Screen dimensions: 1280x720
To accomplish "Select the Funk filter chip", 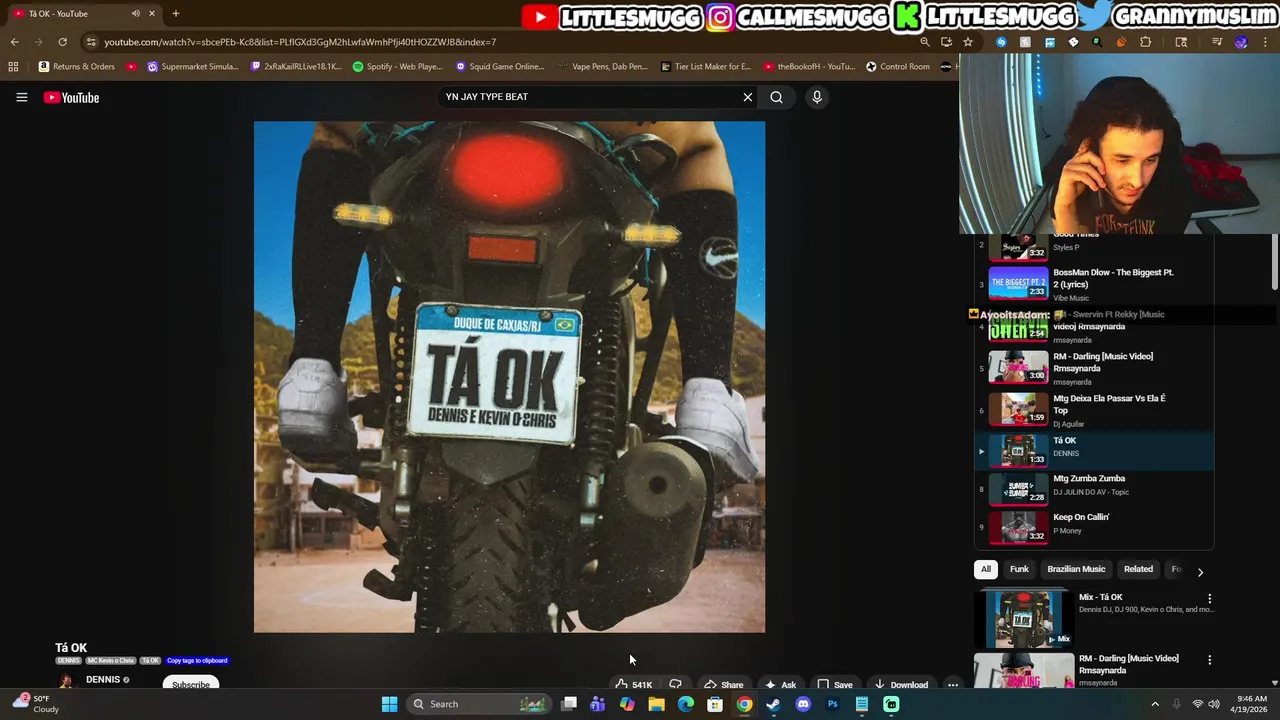I will tap(1019, 569).
